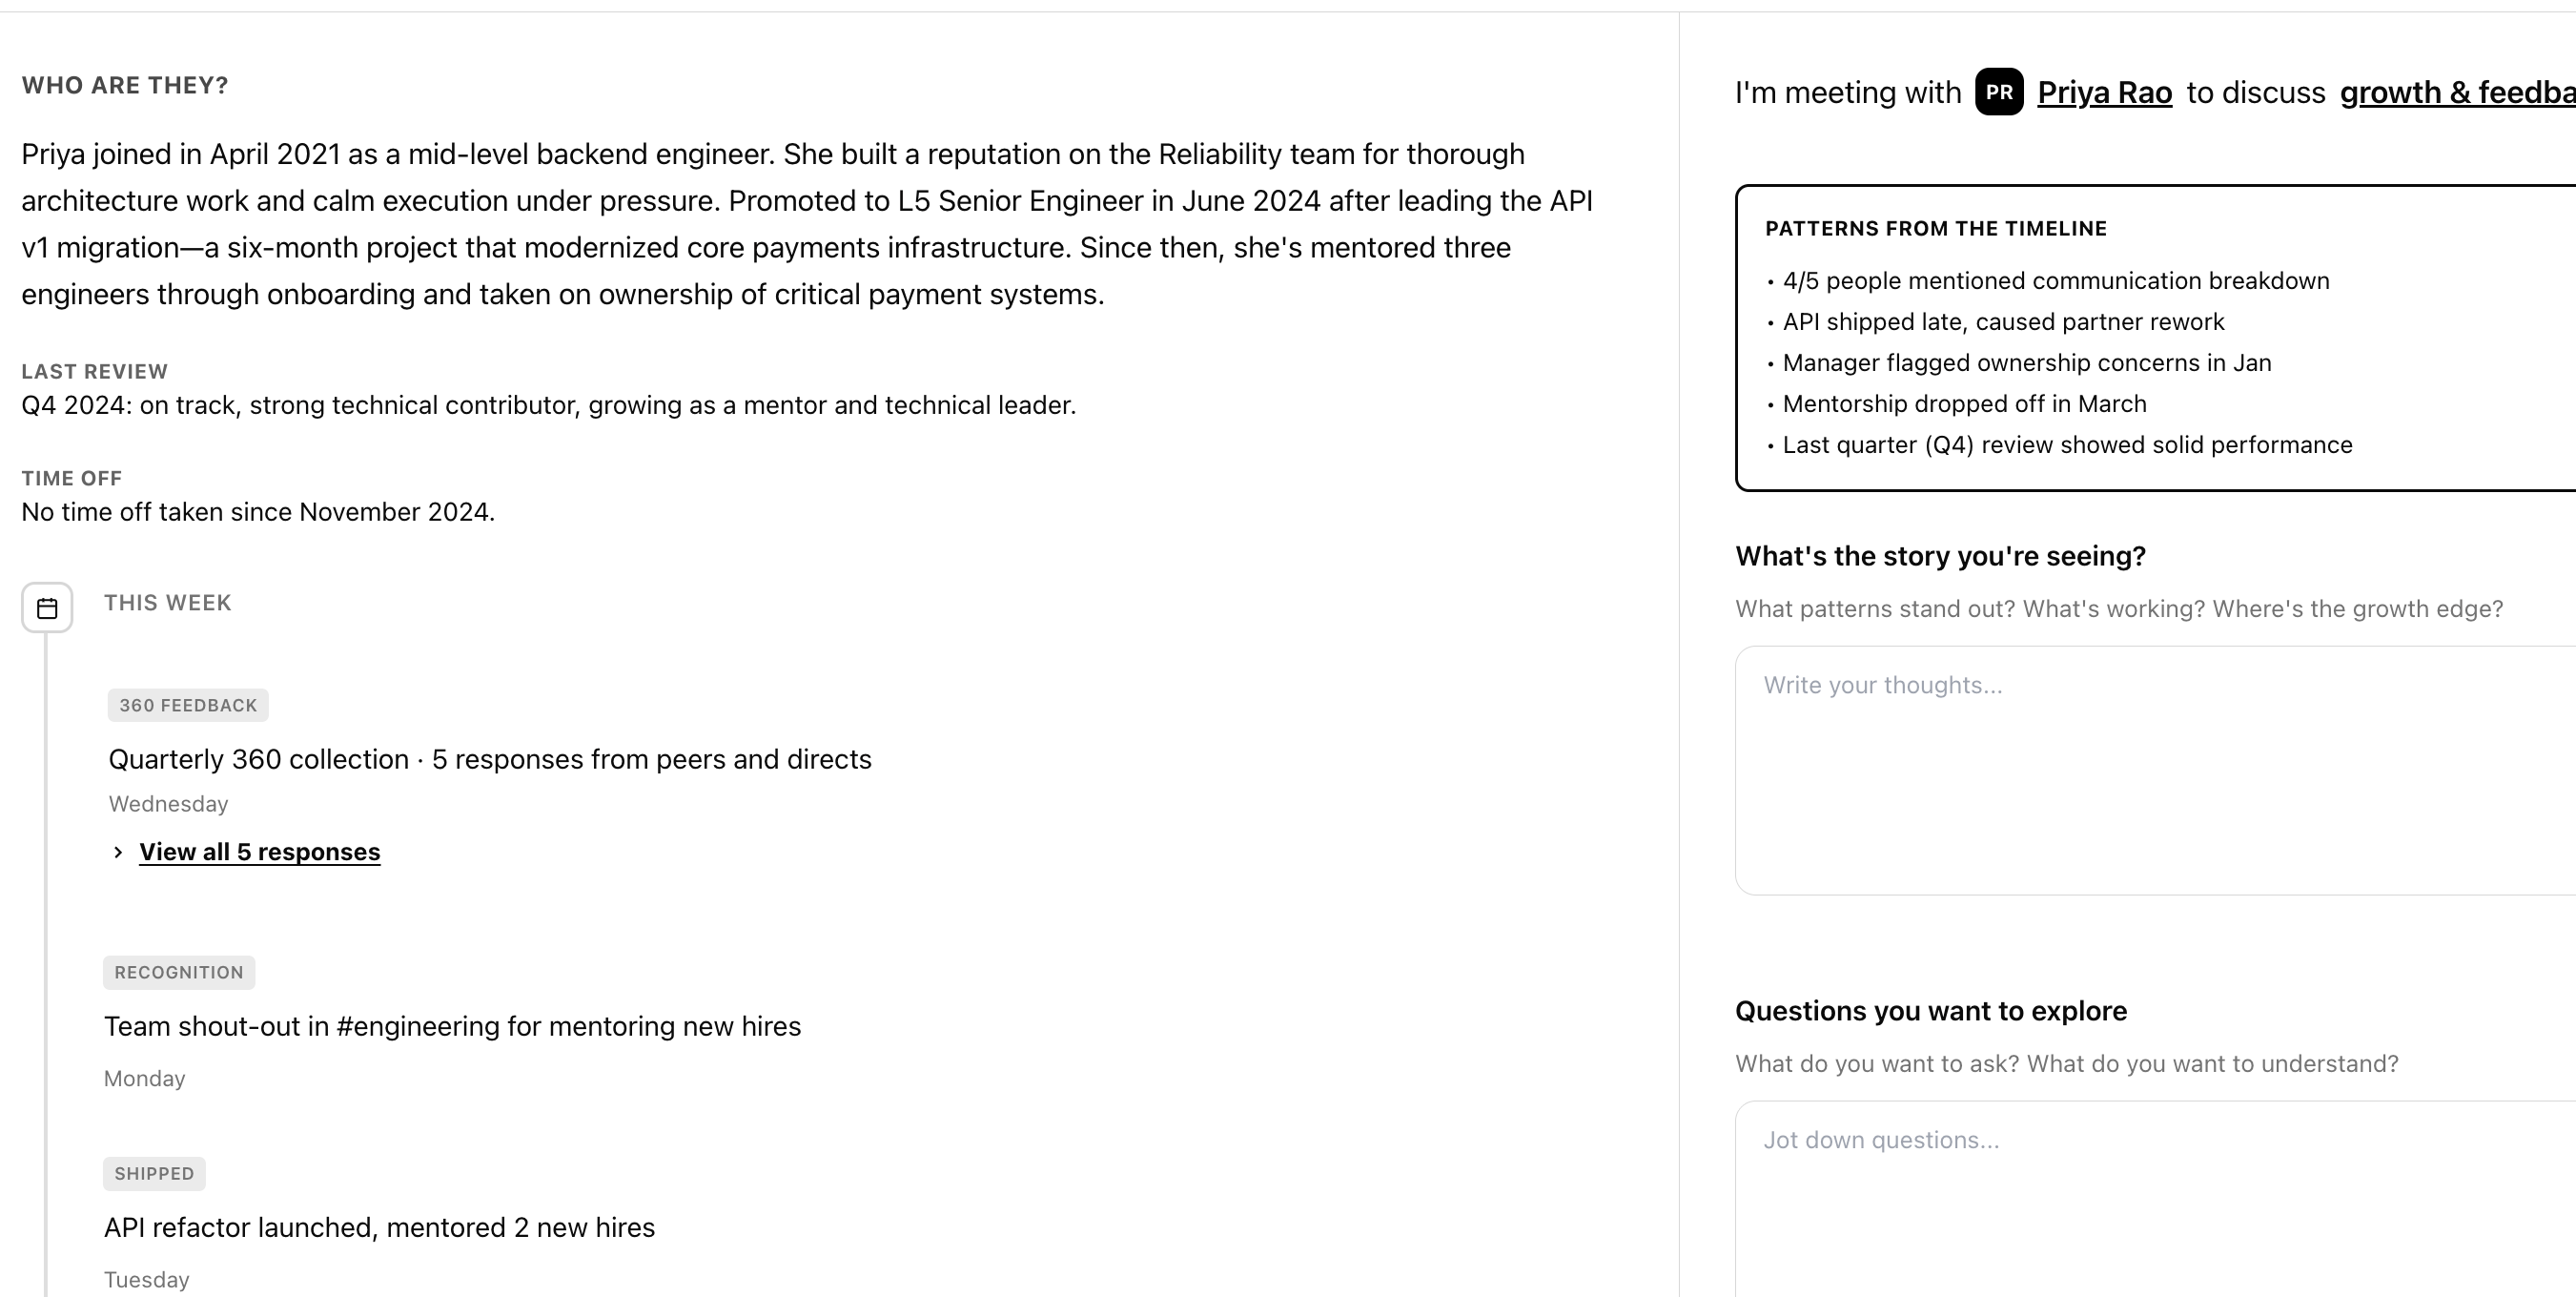This screenshot has width=2576, height=1297.
Task: Select the API refactor launched timeline entry
Action: [379, 1227]
